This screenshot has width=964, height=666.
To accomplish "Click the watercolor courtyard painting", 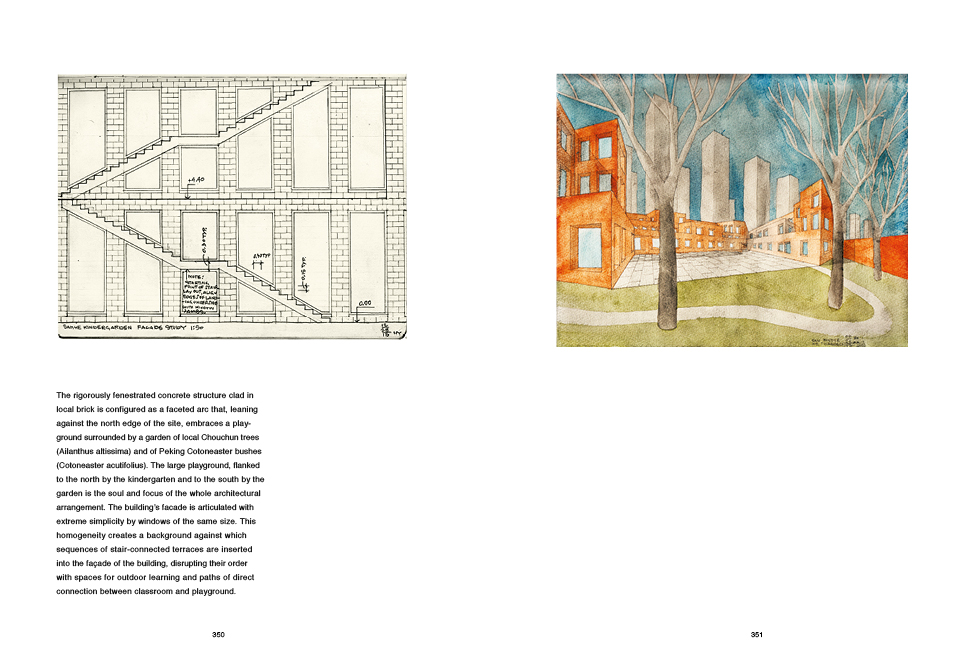I will click(x=731, y=210).
